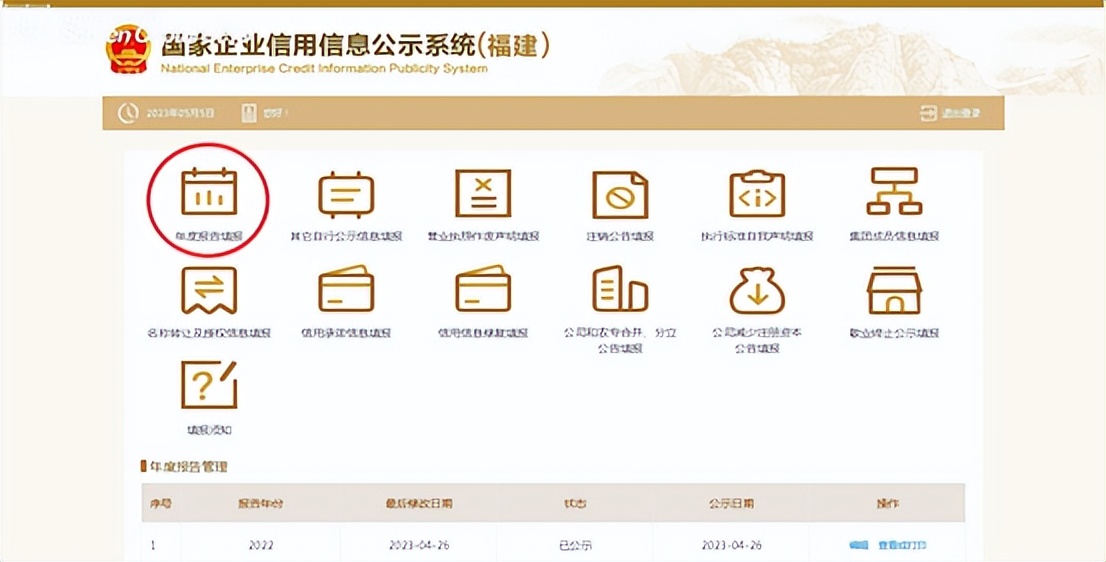
Task: Click the 年度报告管理 section heading
Action: pyautogui.click(x=188, y=467)
